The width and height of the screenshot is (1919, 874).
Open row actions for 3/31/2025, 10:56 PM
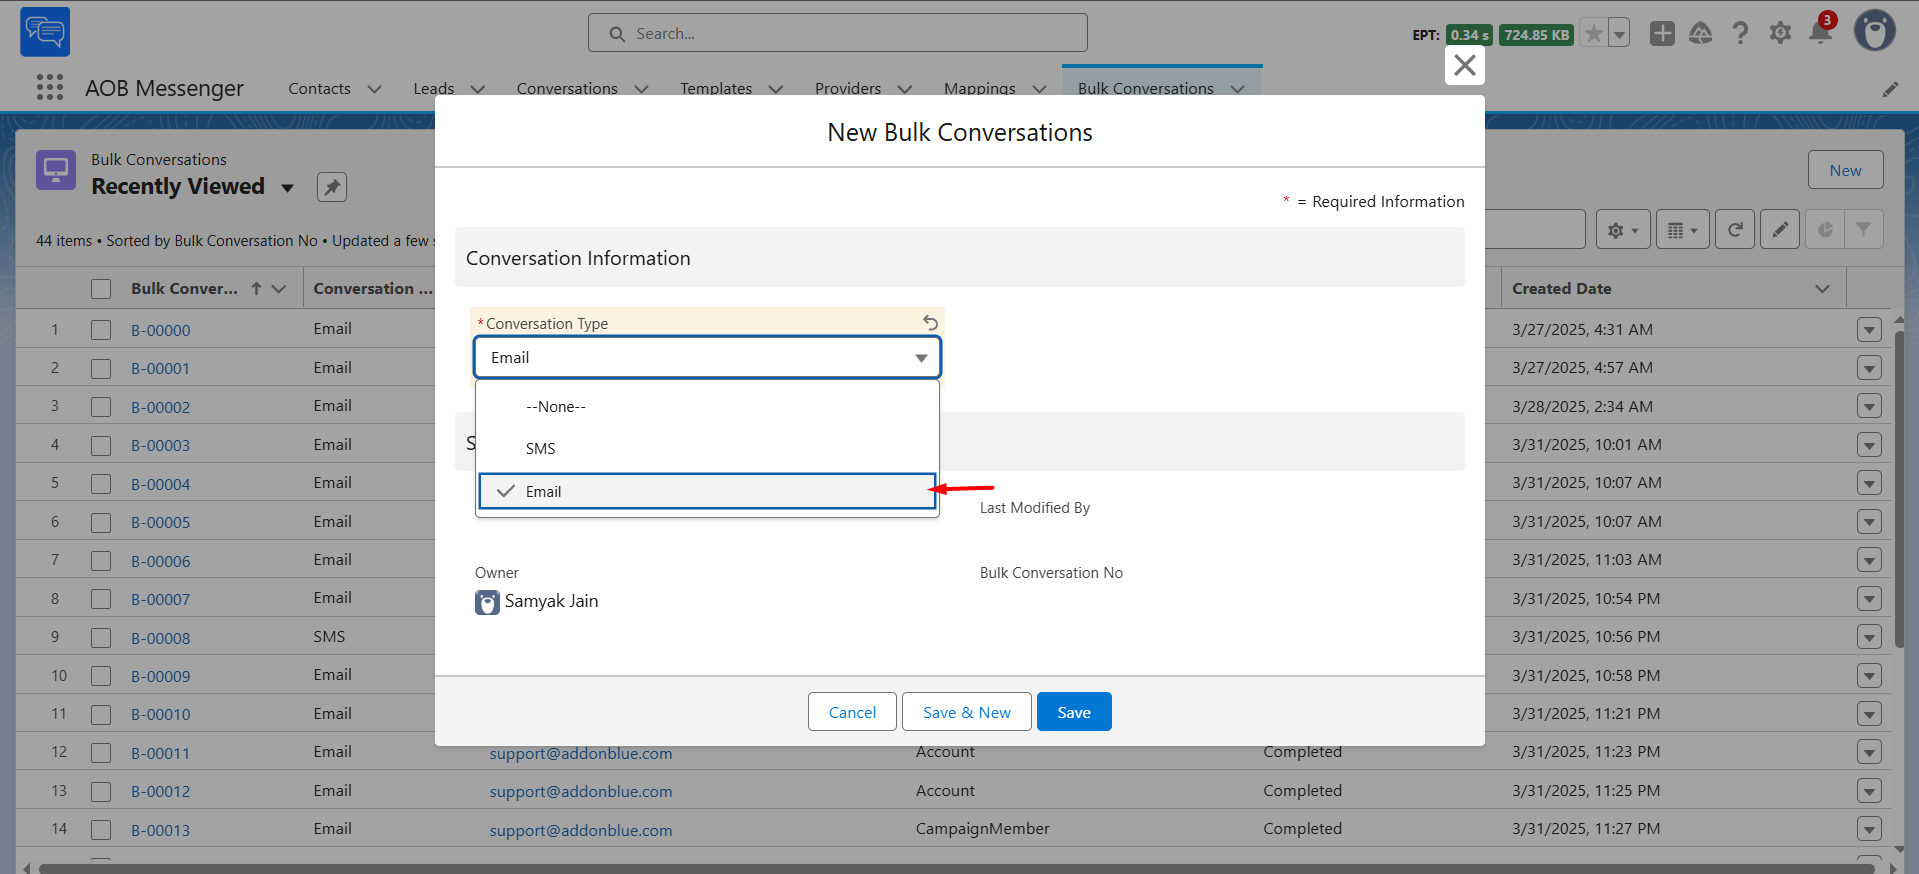(x=1869, y=637)
